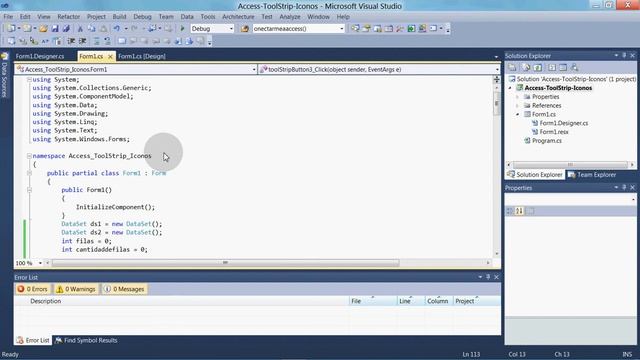640x360 pixels.
Task: Click the Save Form1.cs floppy icon
Action: (55, 29)
